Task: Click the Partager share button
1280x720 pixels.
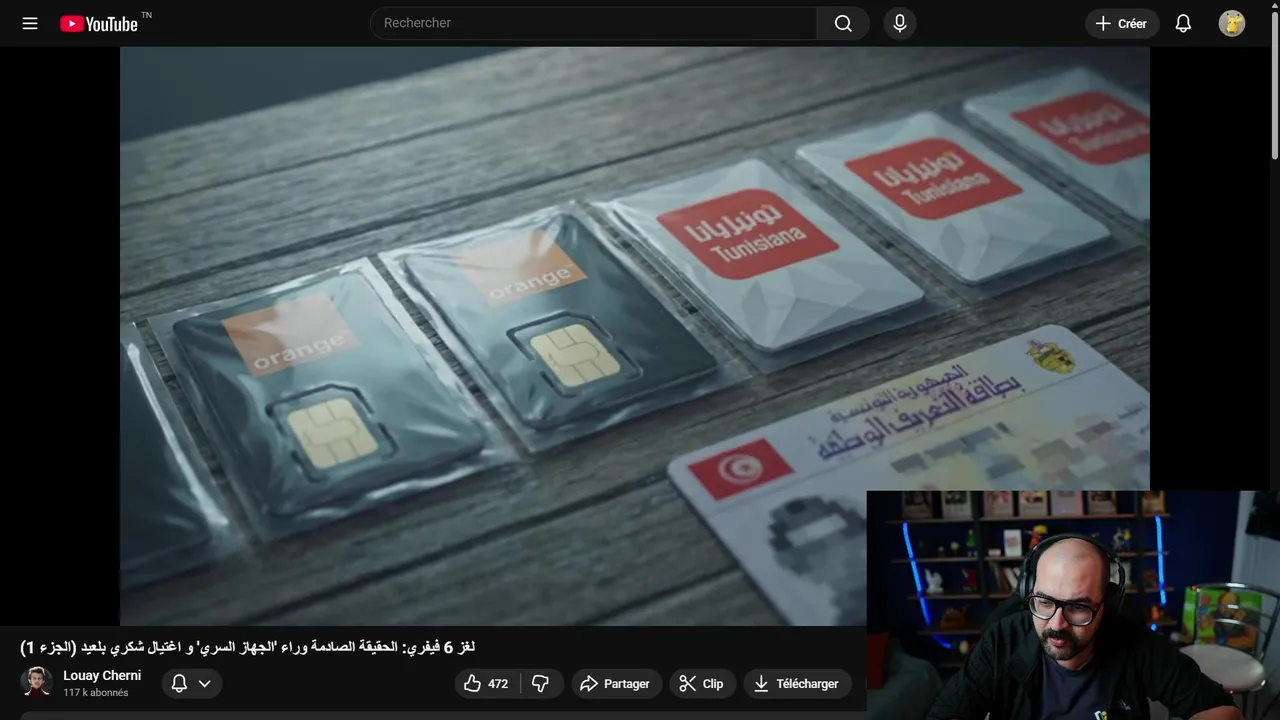Action: [616, 684]
